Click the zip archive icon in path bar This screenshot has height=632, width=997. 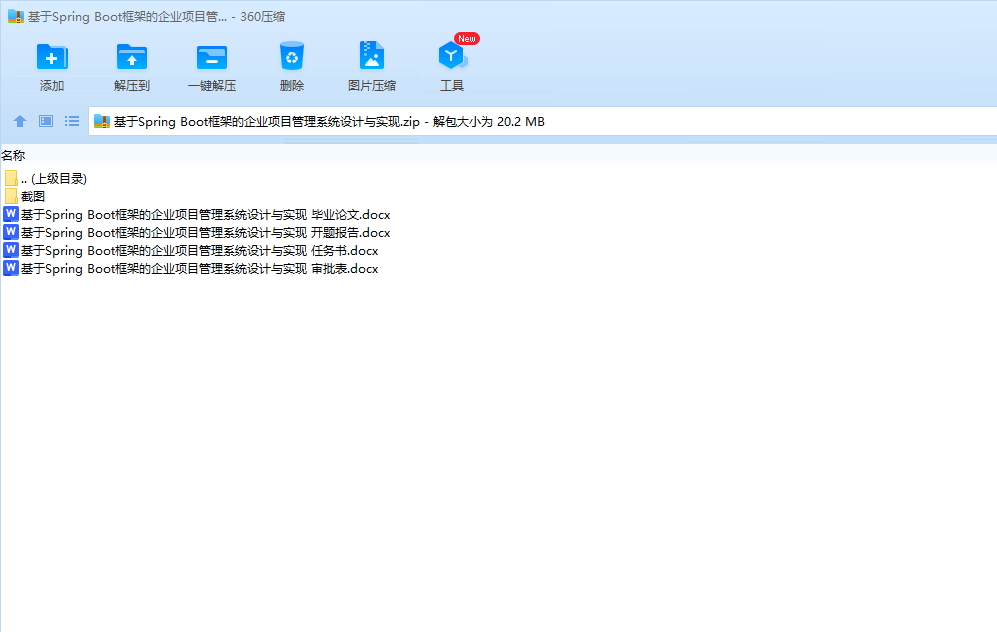coord(102,121)
